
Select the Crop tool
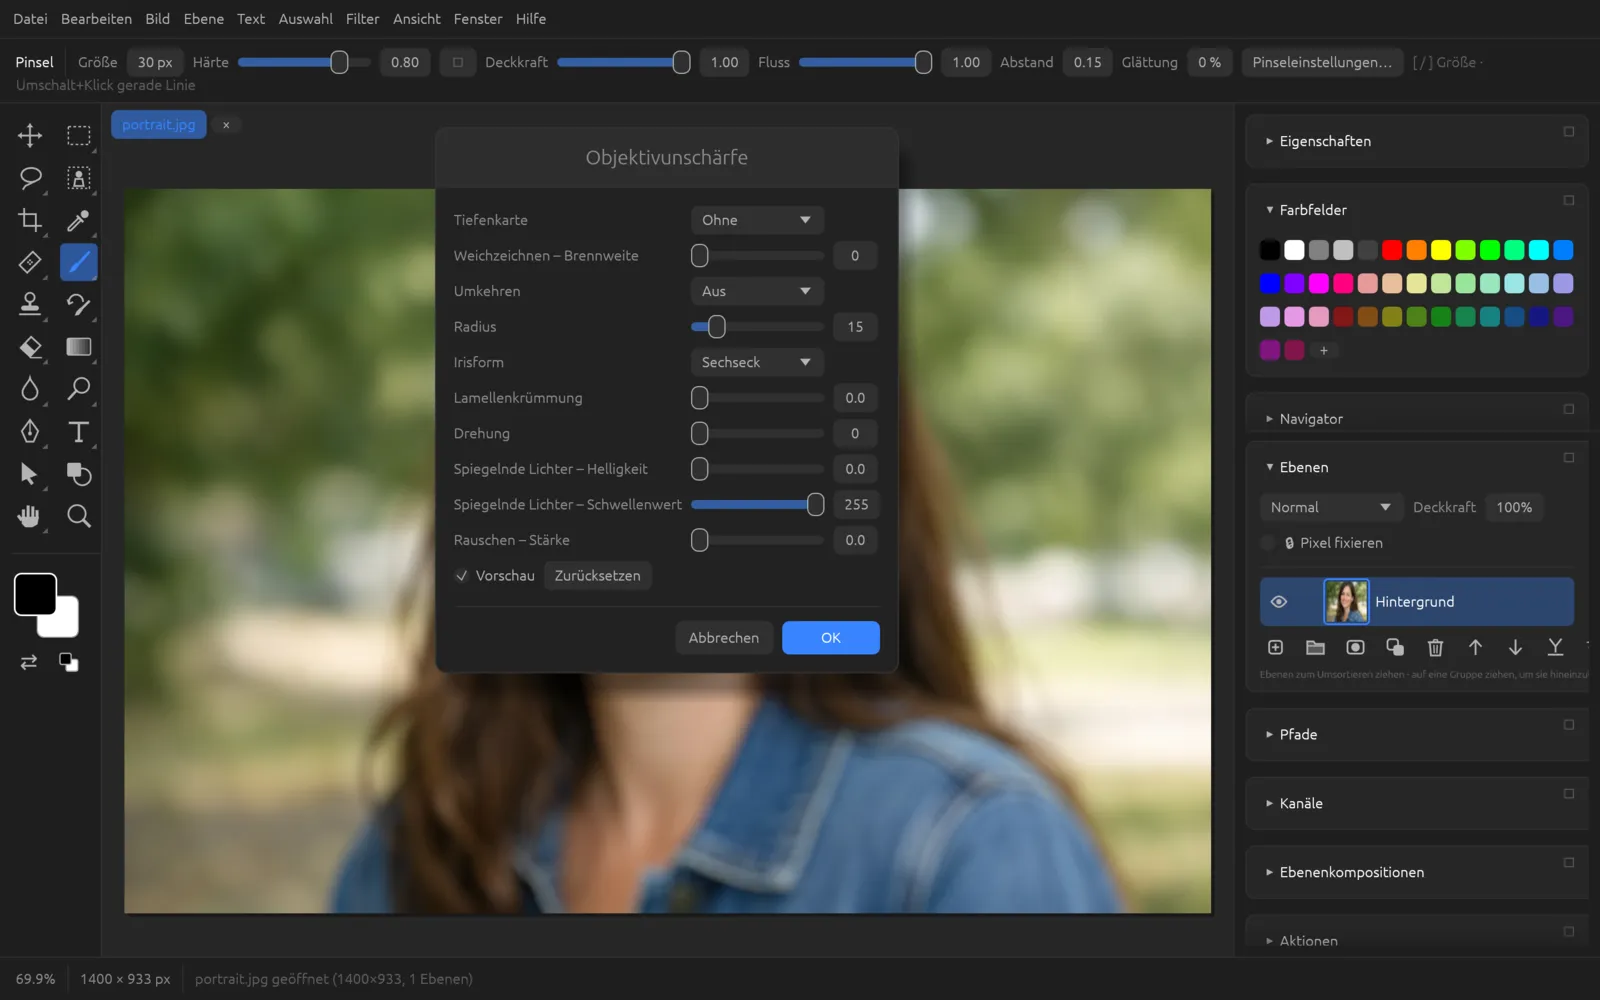click(x=30, y=220)
